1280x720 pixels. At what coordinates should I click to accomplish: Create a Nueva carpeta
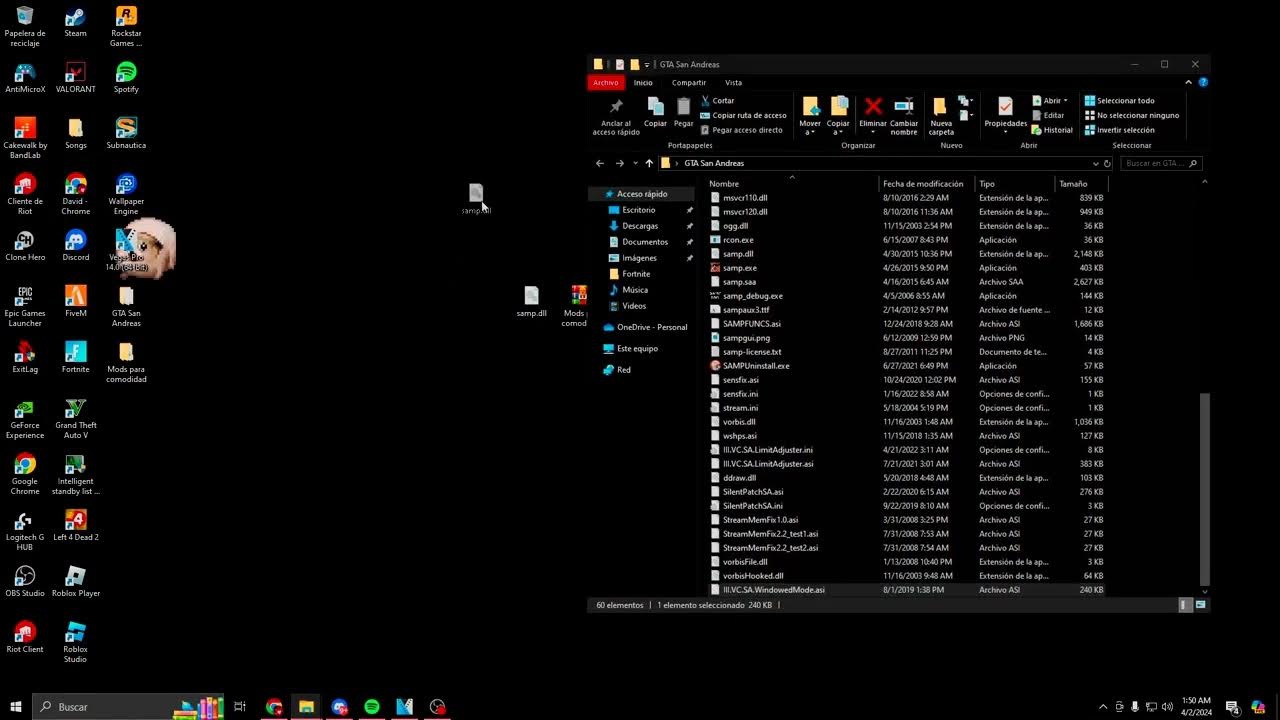941,116
